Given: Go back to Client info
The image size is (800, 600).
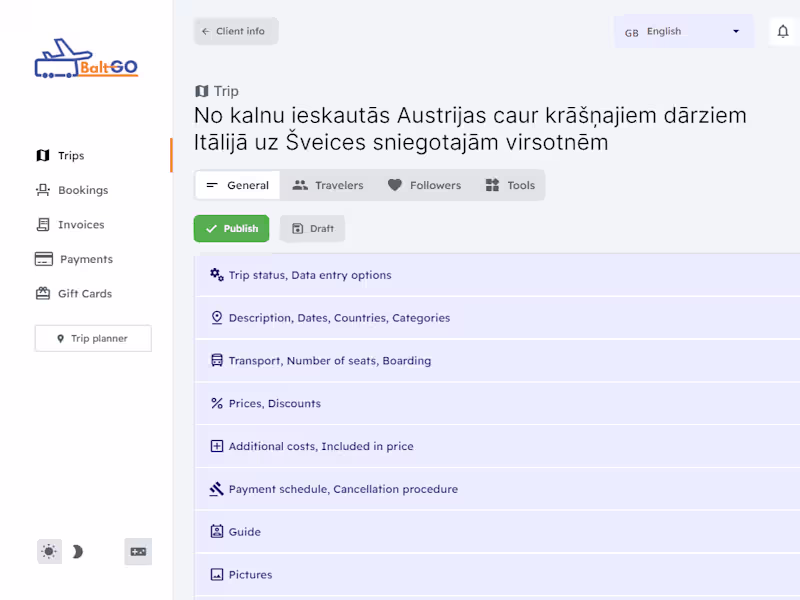Looking at the screenshot, I should click(235, 31).
